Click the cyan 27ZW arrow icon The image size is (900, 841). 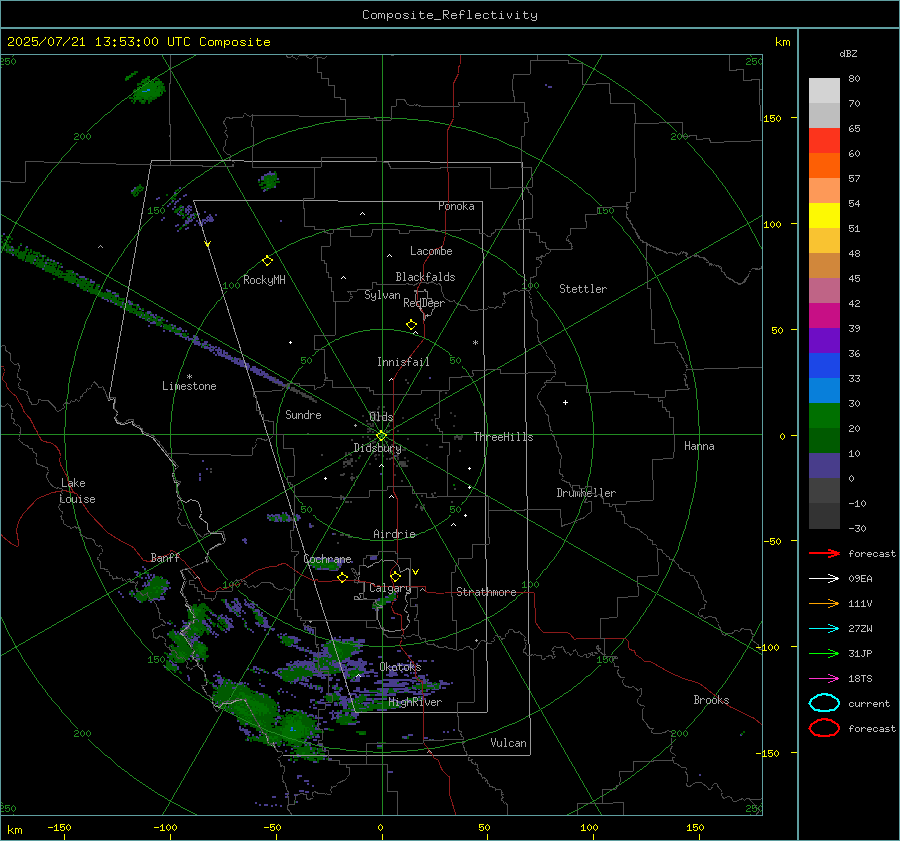tap(824, 629)
